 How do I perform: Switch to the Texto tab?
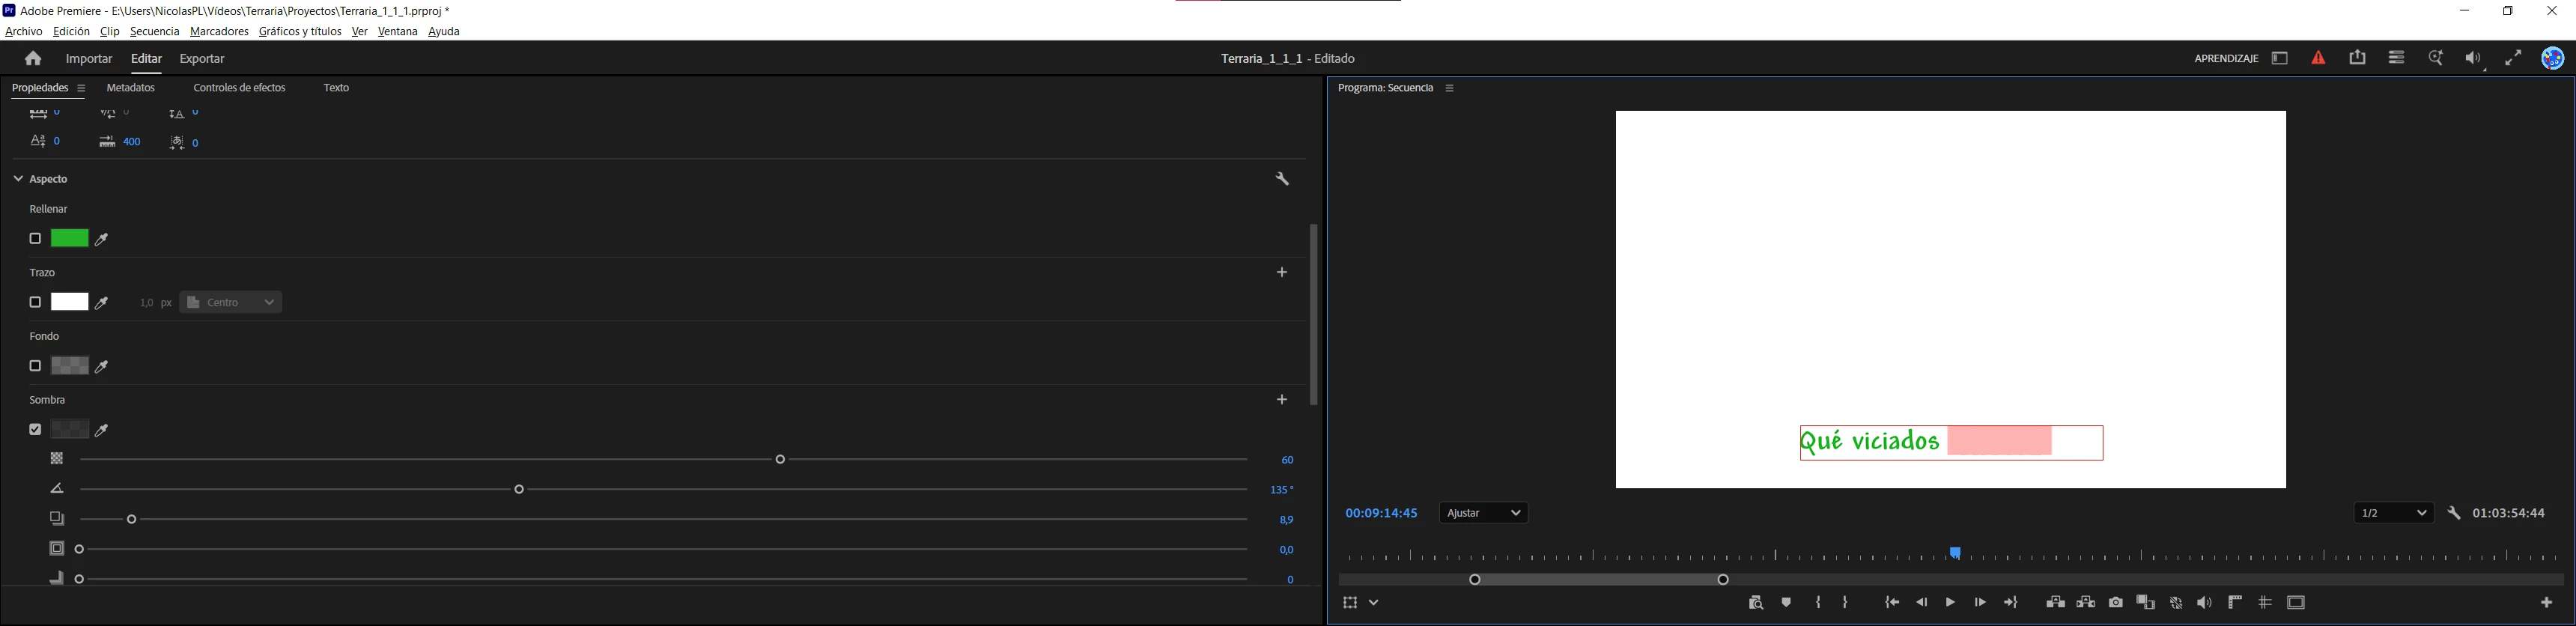click(x=337, y=89)
